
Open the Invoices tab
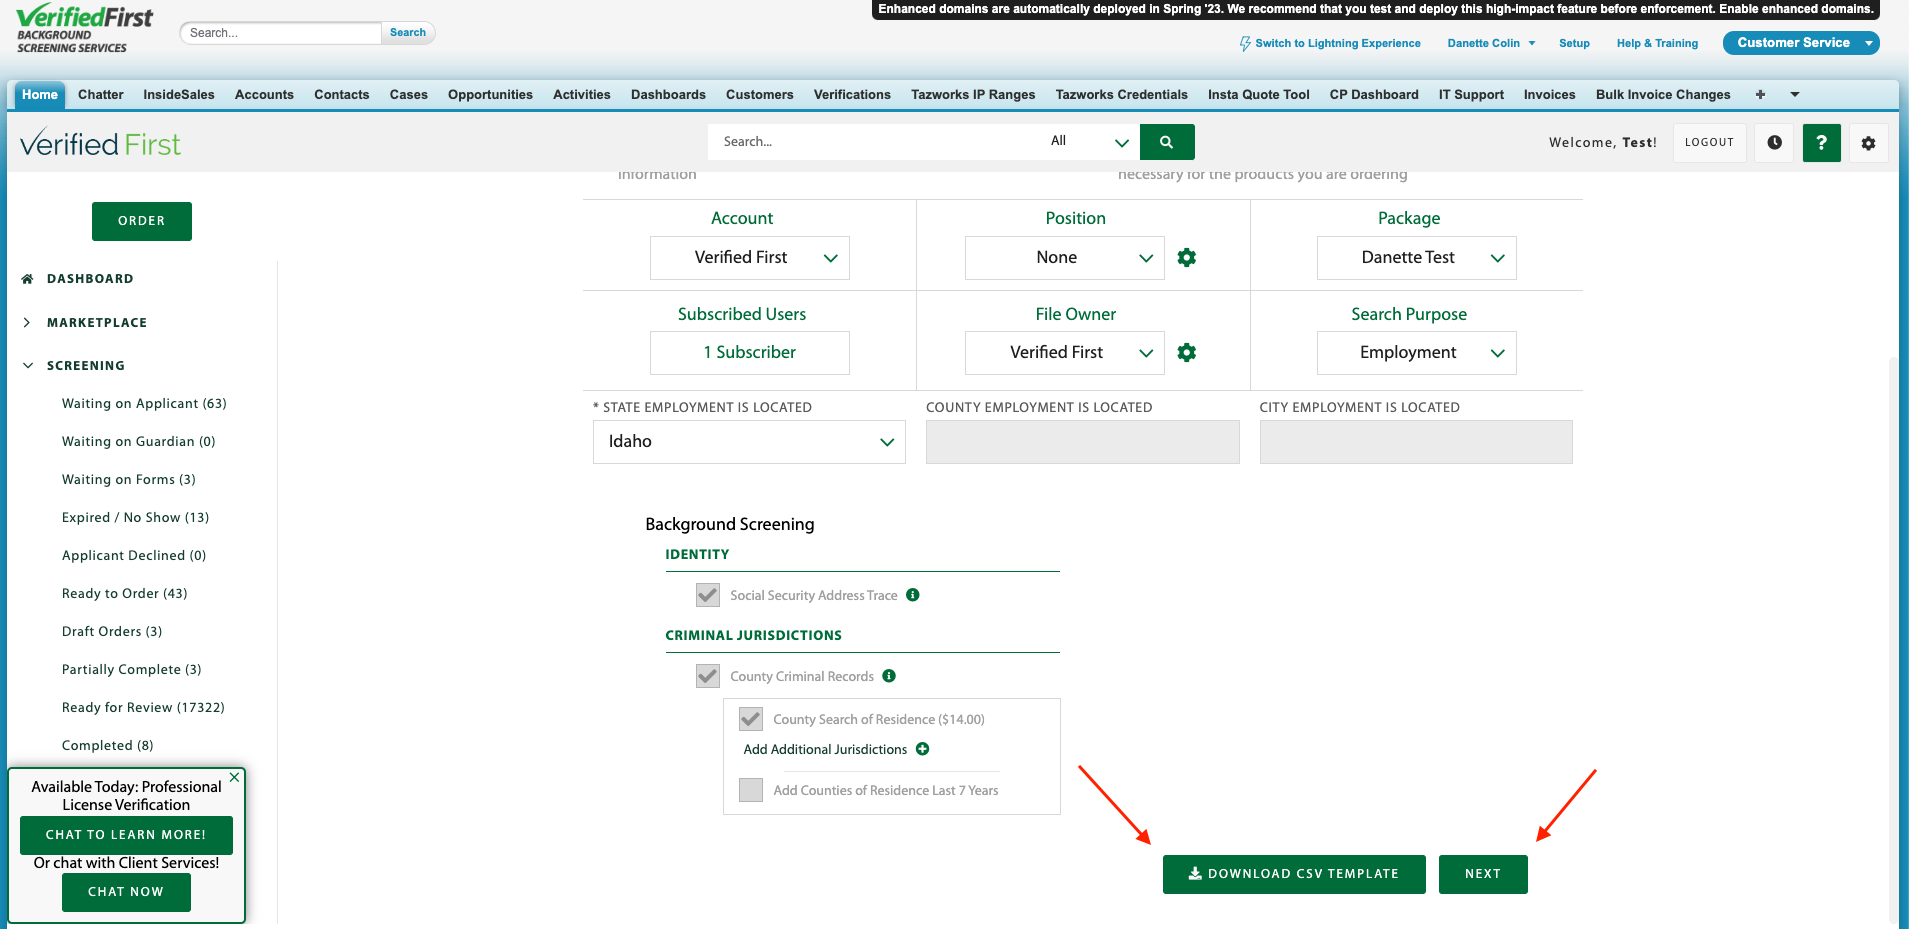[x=1549, y=95]
